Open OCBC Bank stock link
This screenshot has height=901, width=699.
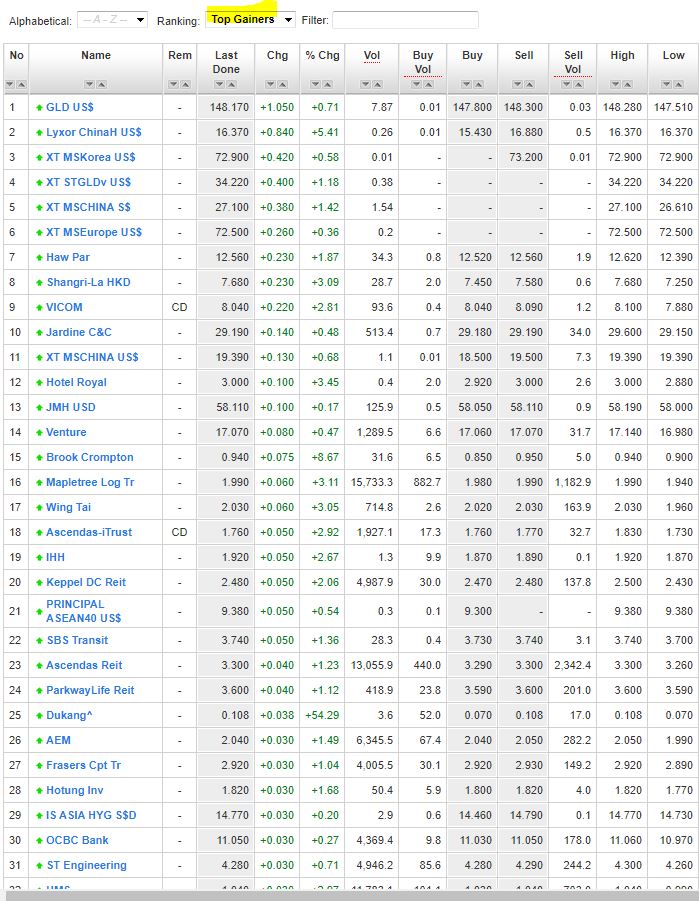tap(77, 840)
